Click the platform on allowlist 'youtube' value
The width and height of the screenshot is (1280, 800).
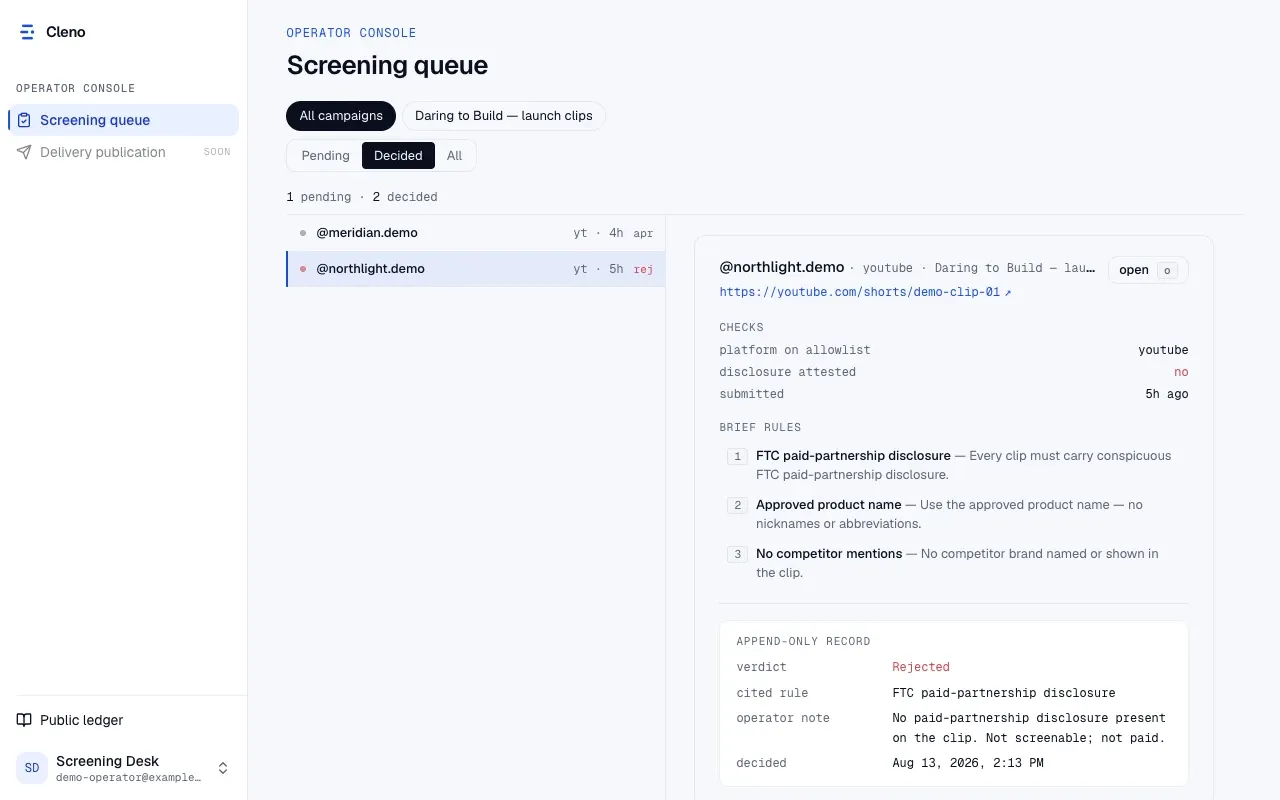click(1163, 350)
